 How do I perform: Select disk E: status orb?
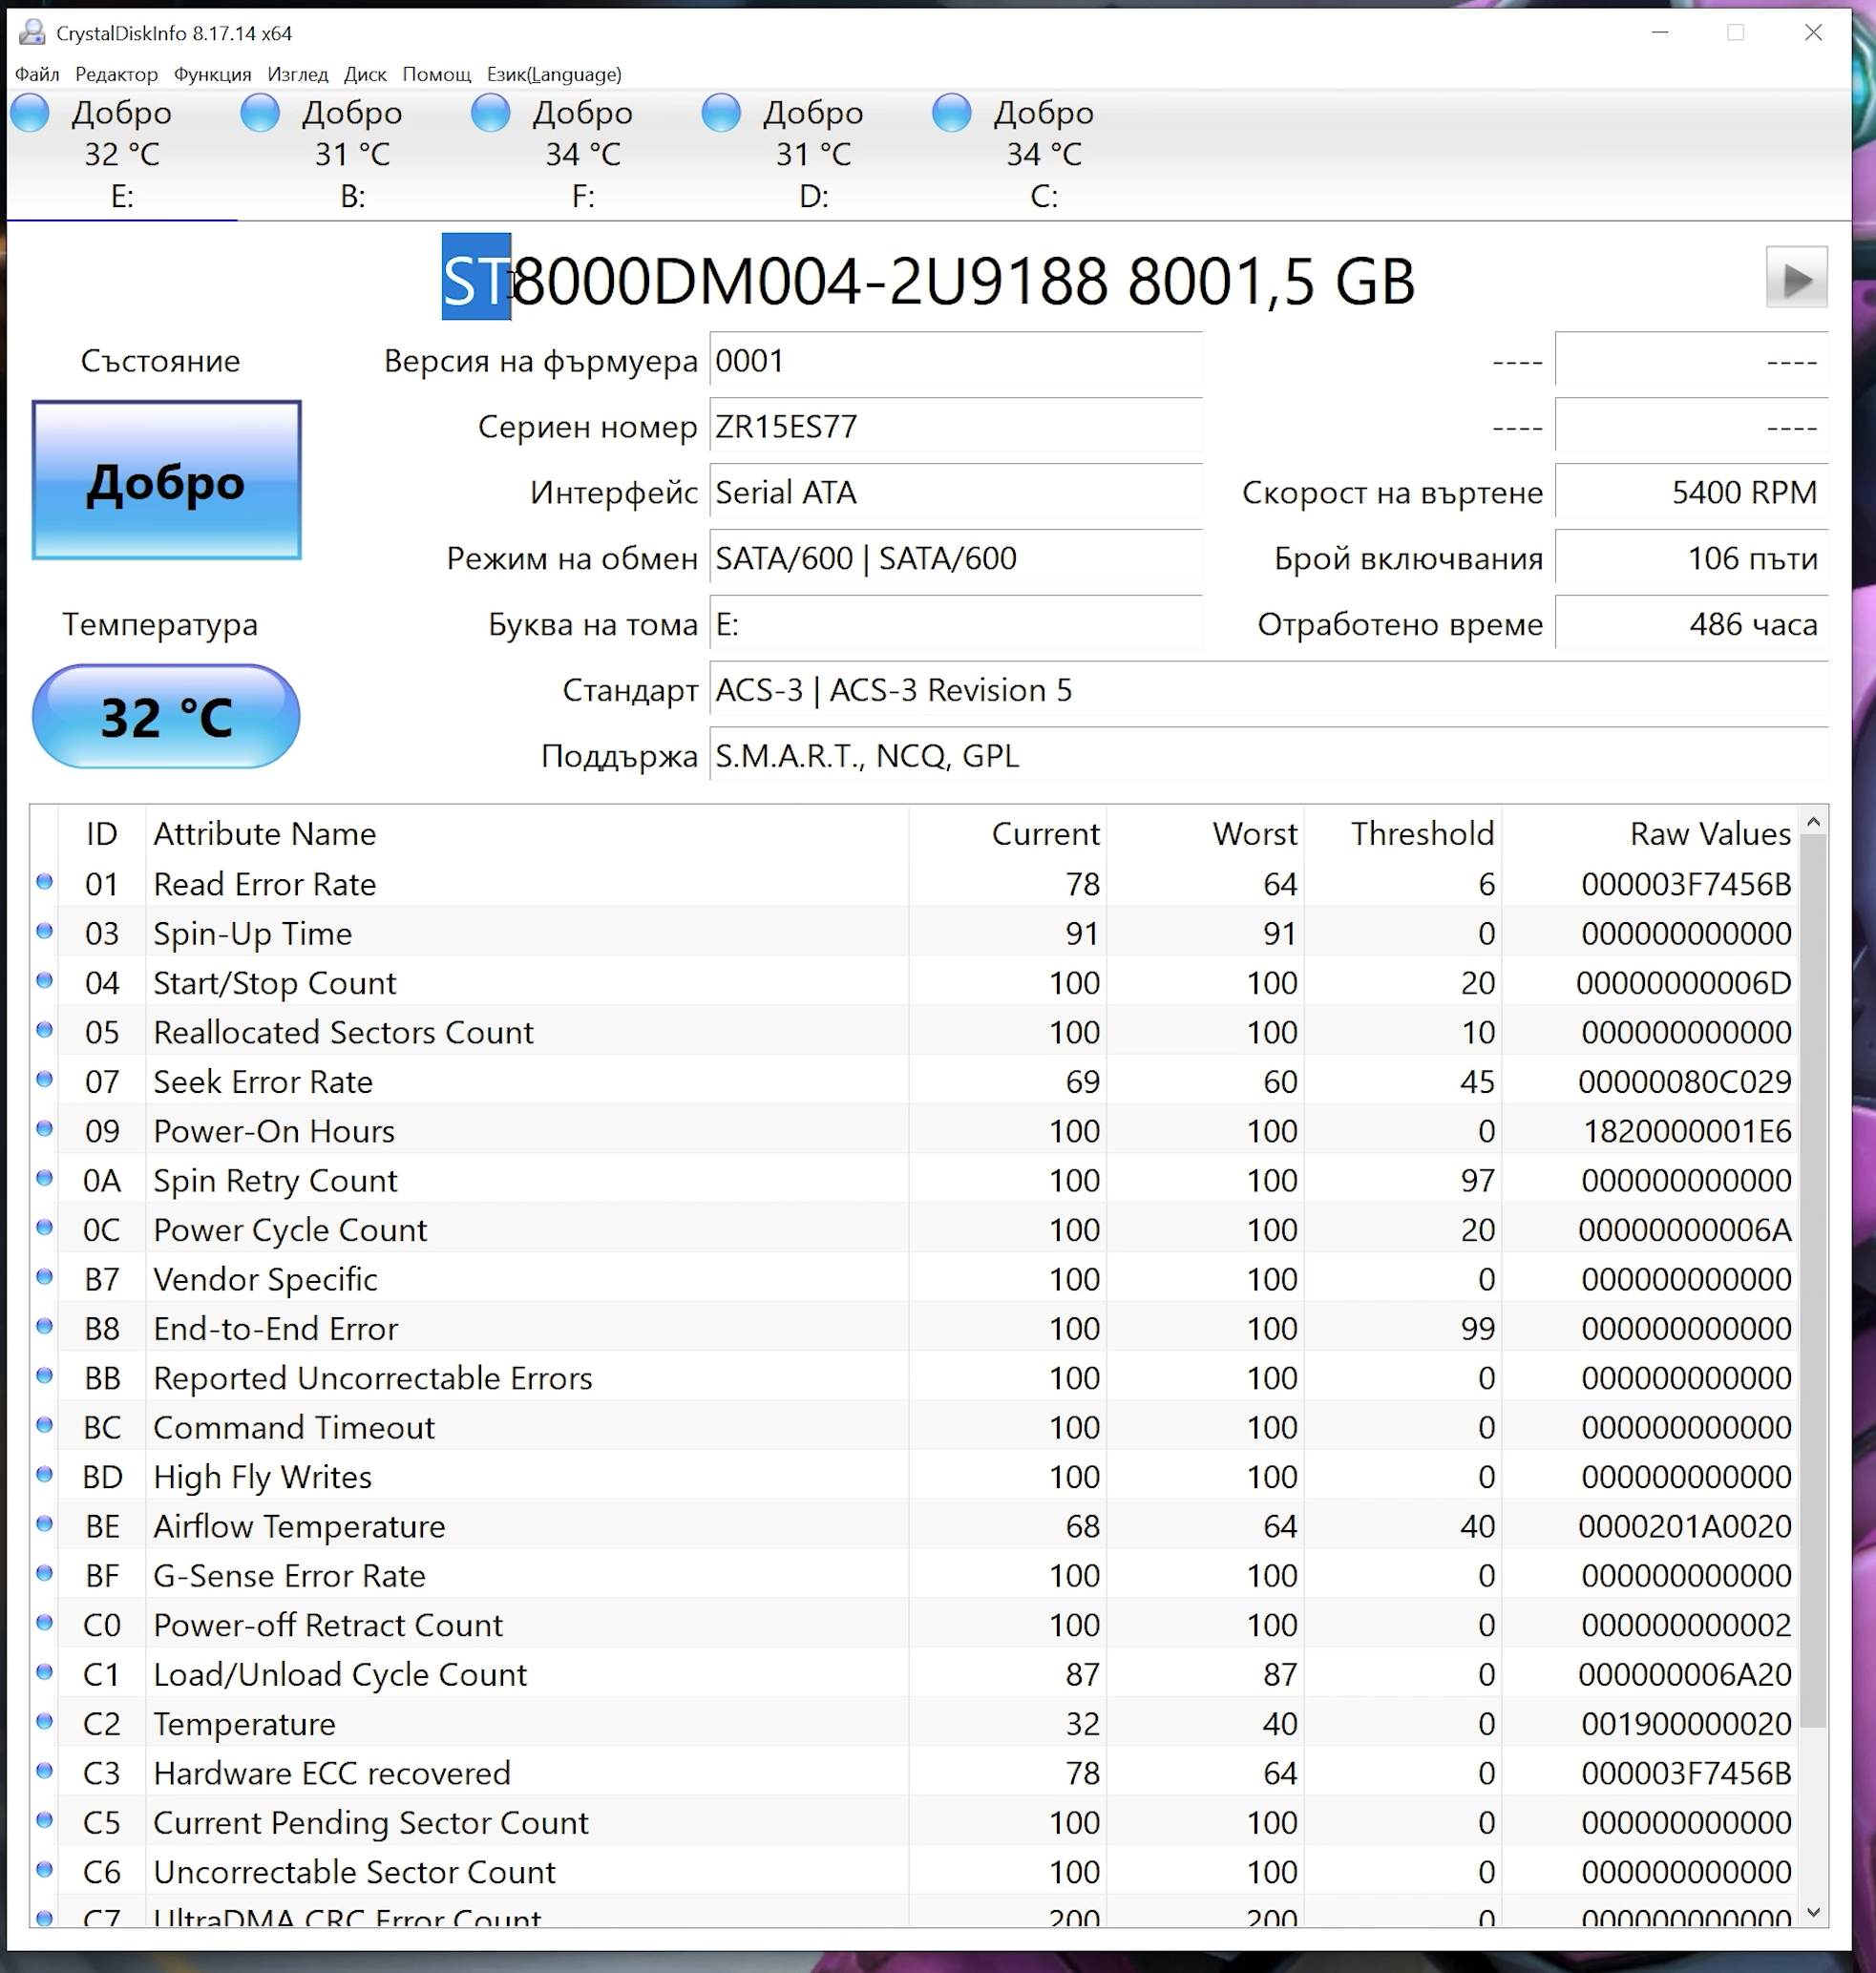(30, 112)
